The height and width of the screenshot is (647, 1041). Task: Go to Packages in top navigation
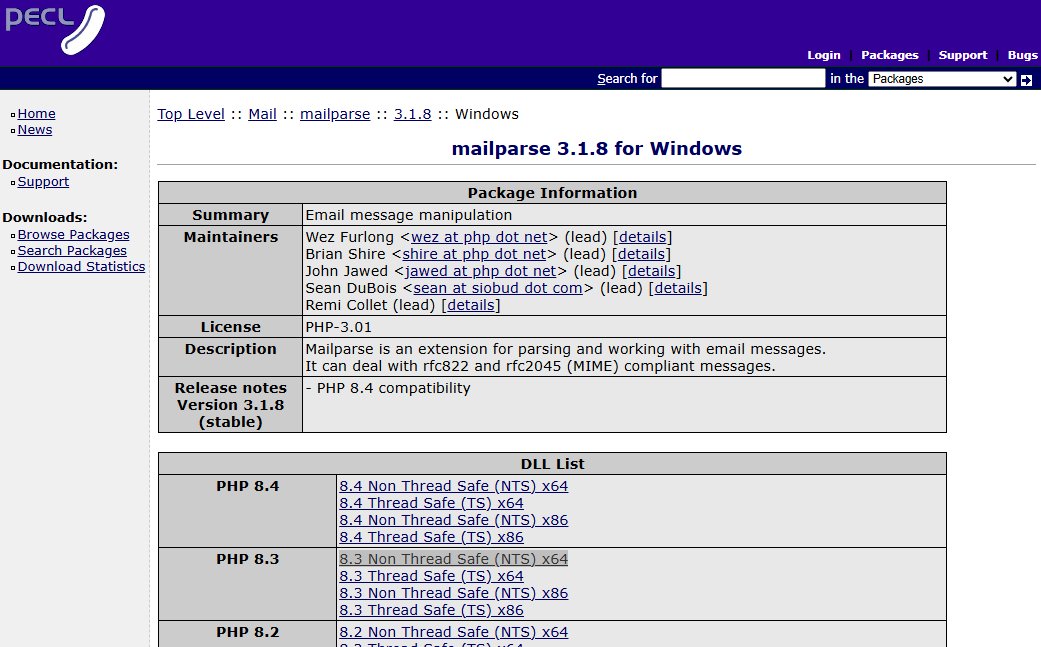click(x=889, y=55)
